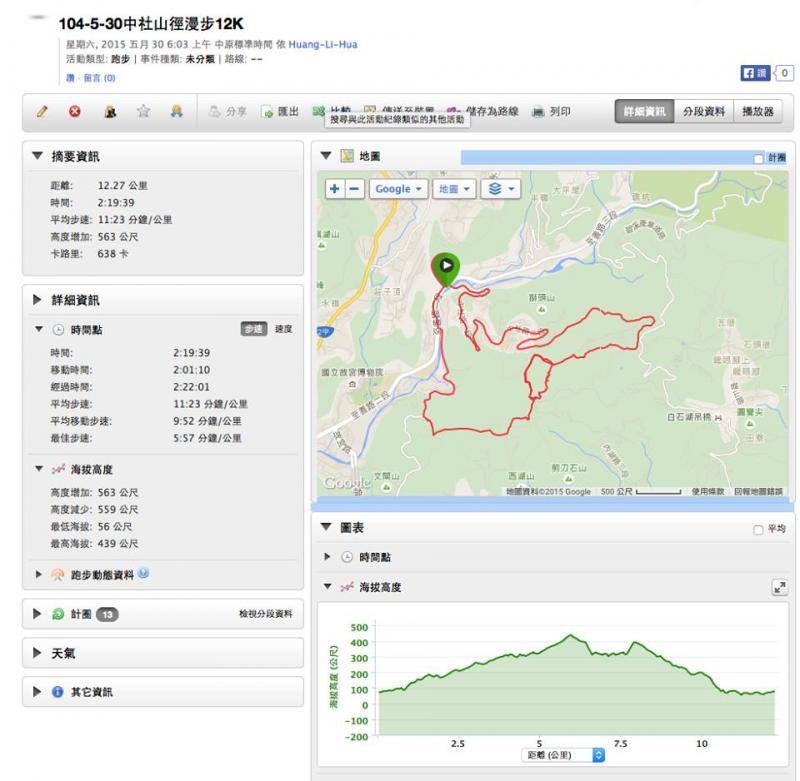Toggle the 平均 average checkbox in charts
800x781 pixels.
click(758, 530)
